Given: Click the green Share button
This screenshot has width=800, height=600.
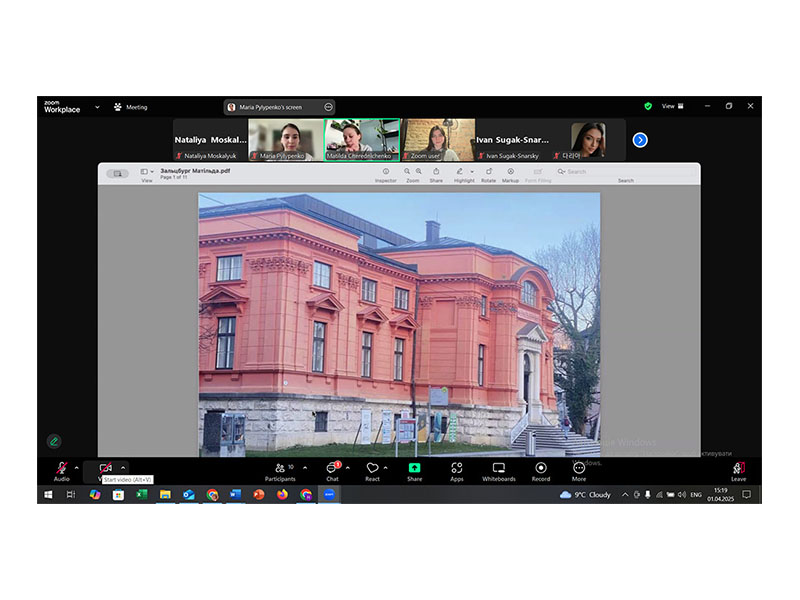Looking at the screenshot, I should (414, 471).
